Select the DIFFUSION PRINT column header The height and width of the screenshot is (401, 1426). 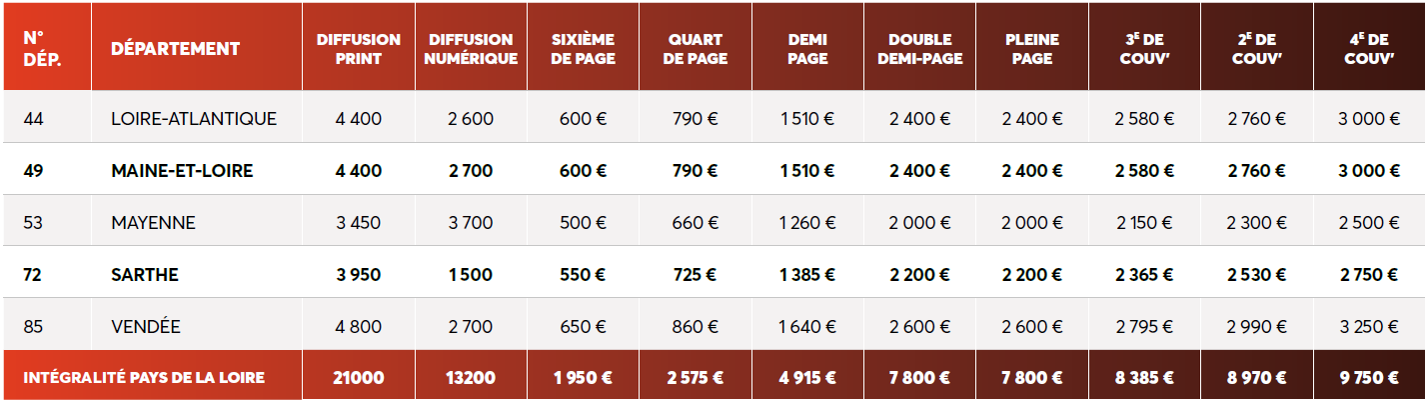pos(359,48)
